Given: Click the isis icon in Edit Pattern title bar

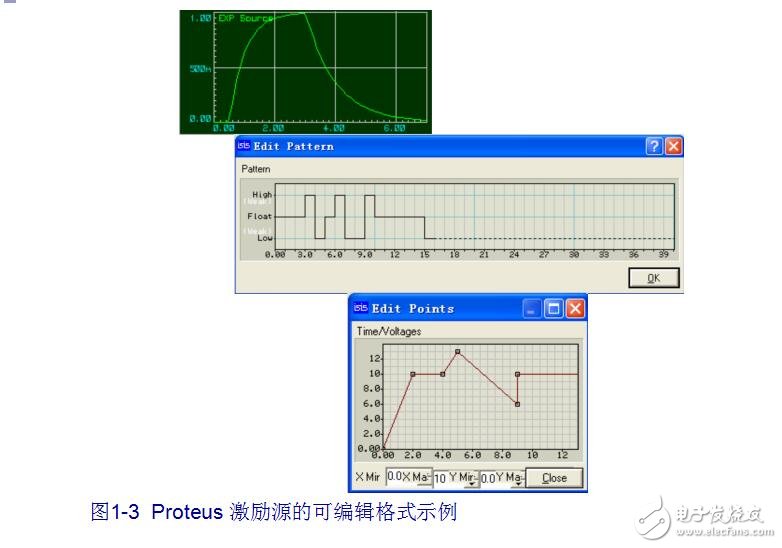Looking at the screenshot, I should tap(243, 146).
